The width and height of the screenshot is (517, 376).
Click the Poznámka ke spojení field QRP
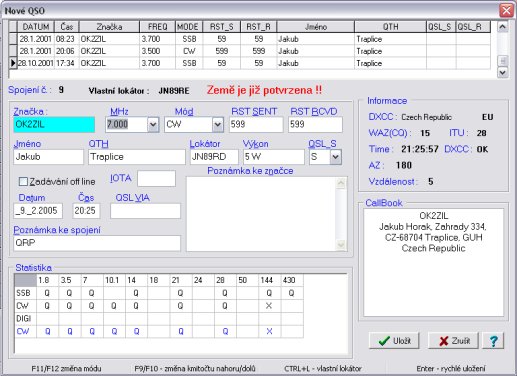pyautogui.click(x=97, y=243)
